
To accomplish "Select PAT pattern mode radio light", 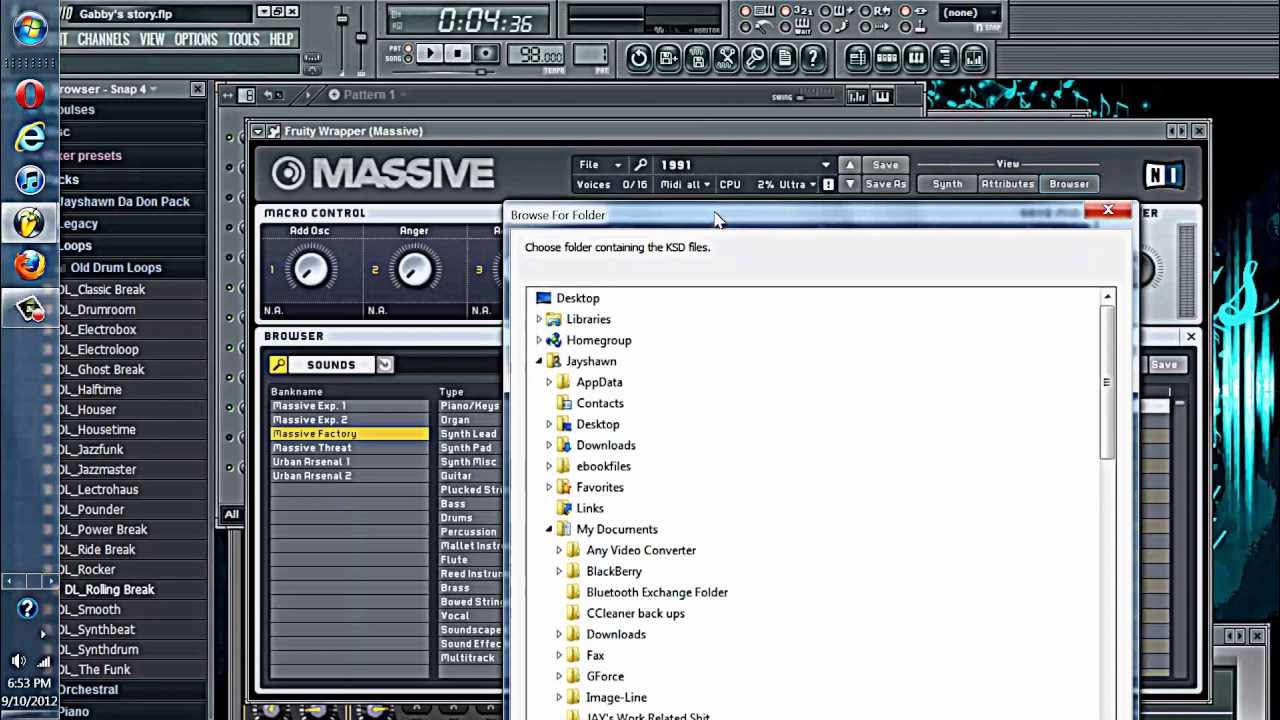I will pyautogui.click(x=408, y=49).
